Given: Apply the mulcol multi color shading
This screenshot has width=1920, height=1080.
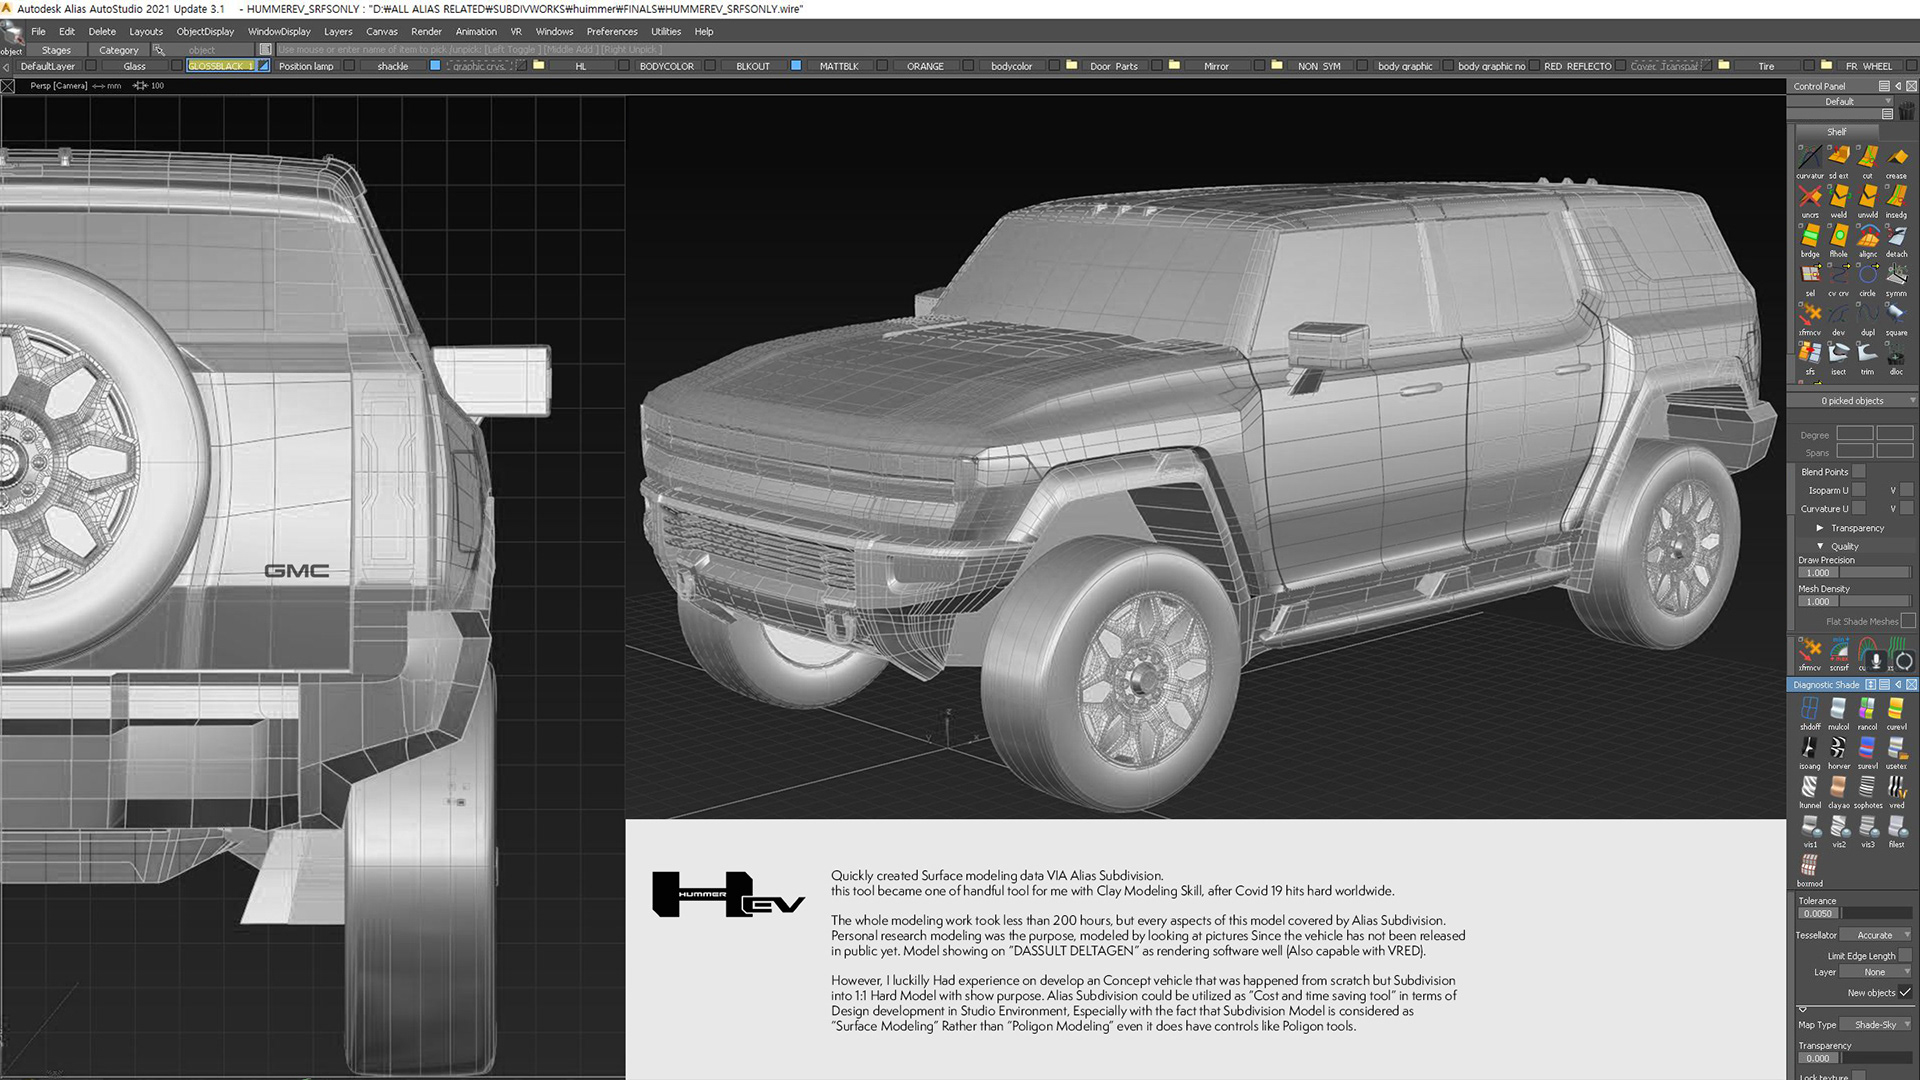Looking at the screenshot, I should click(x=1839, y=709).
